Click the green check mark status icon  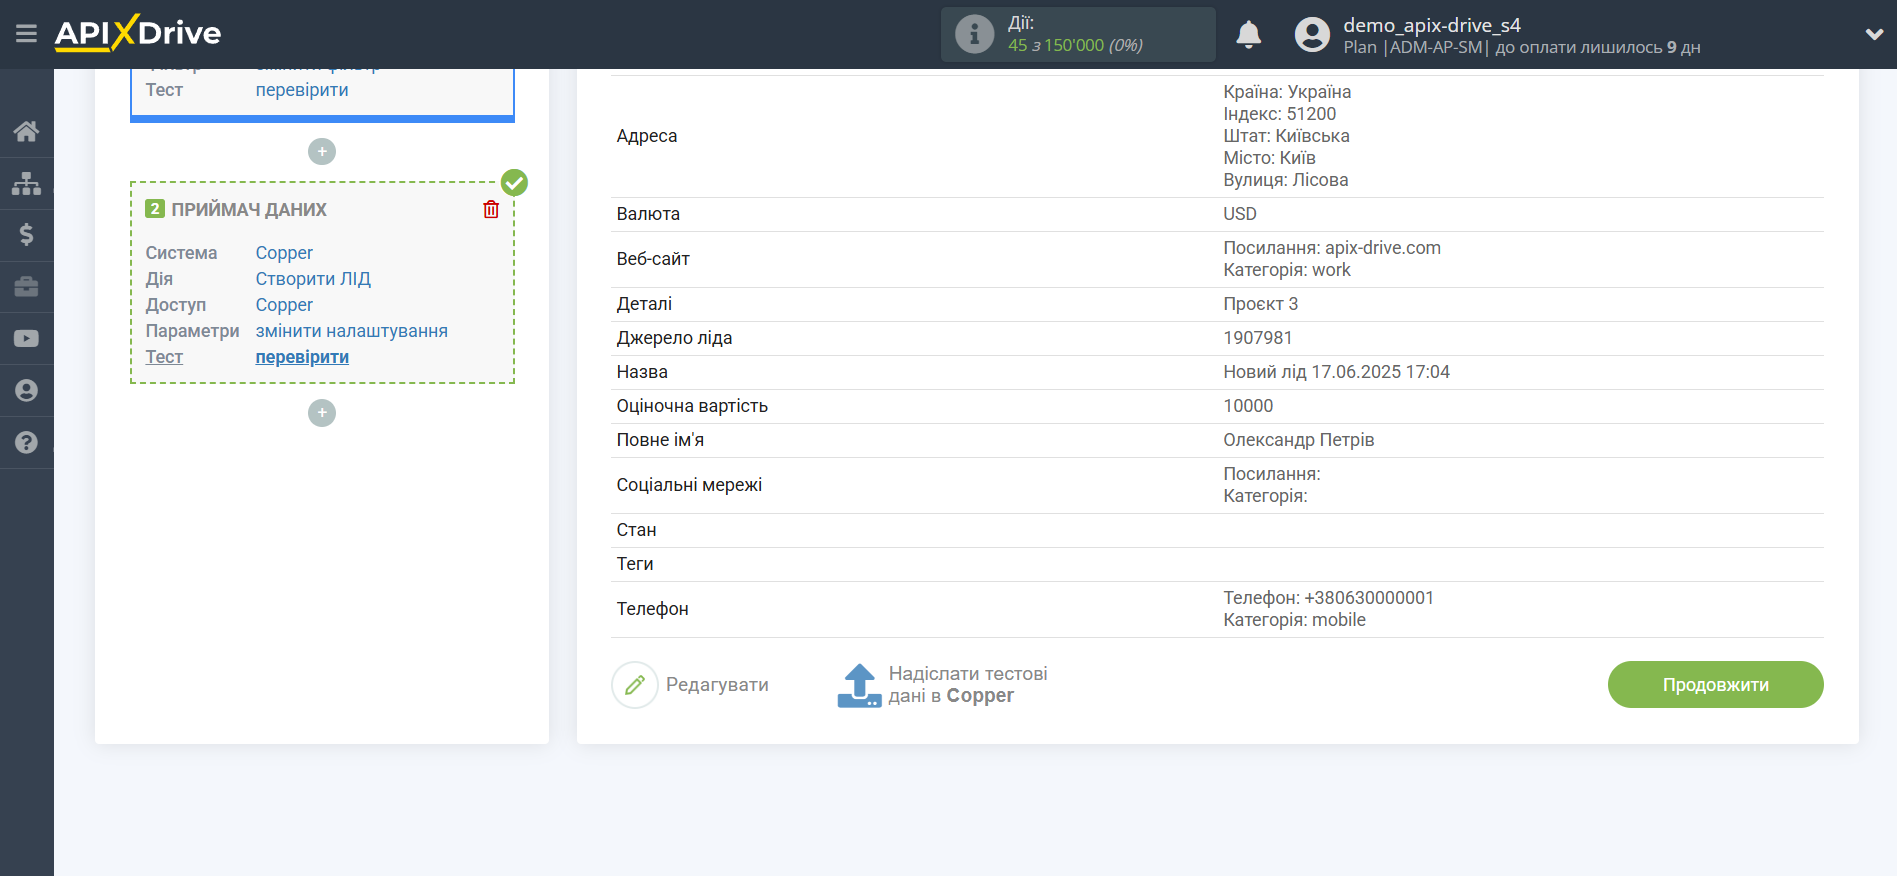coord(514,182)
